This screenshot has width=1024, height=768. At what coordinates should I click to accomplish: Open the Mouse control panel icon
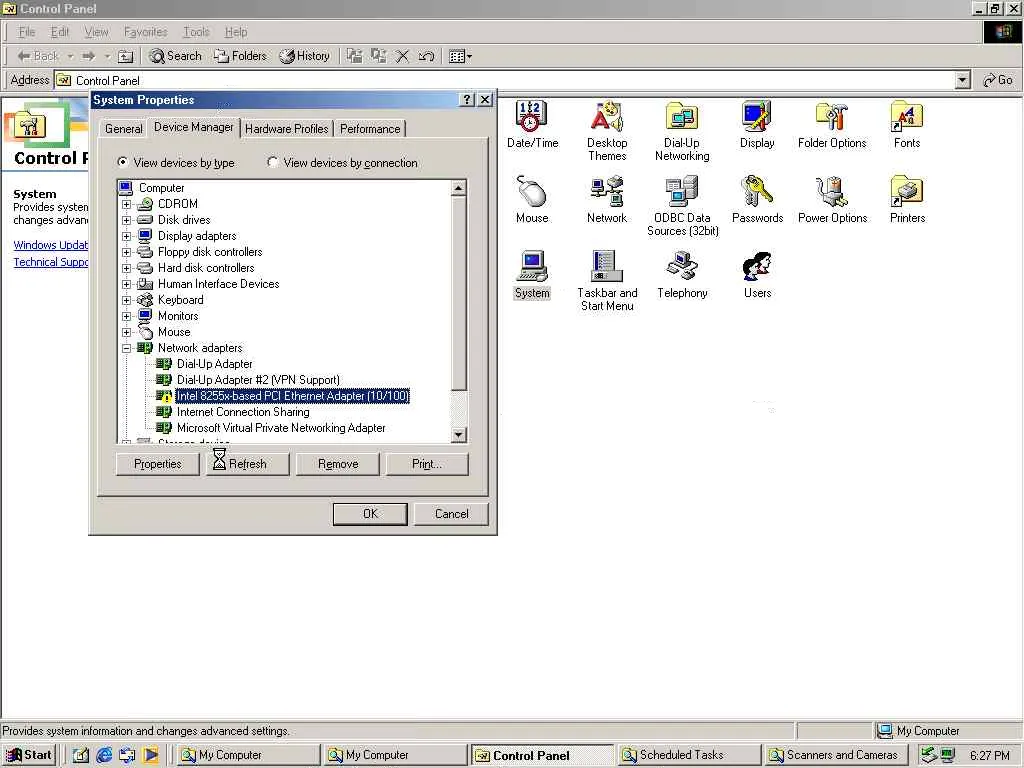(532, 200)
